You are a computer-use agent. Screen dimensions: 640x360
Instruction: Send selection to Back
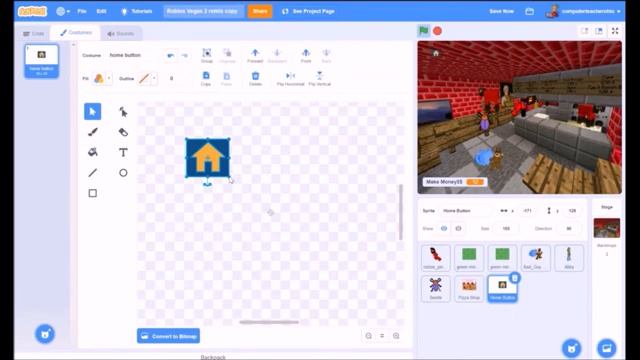pyautogui.click(x=326, y=56)
